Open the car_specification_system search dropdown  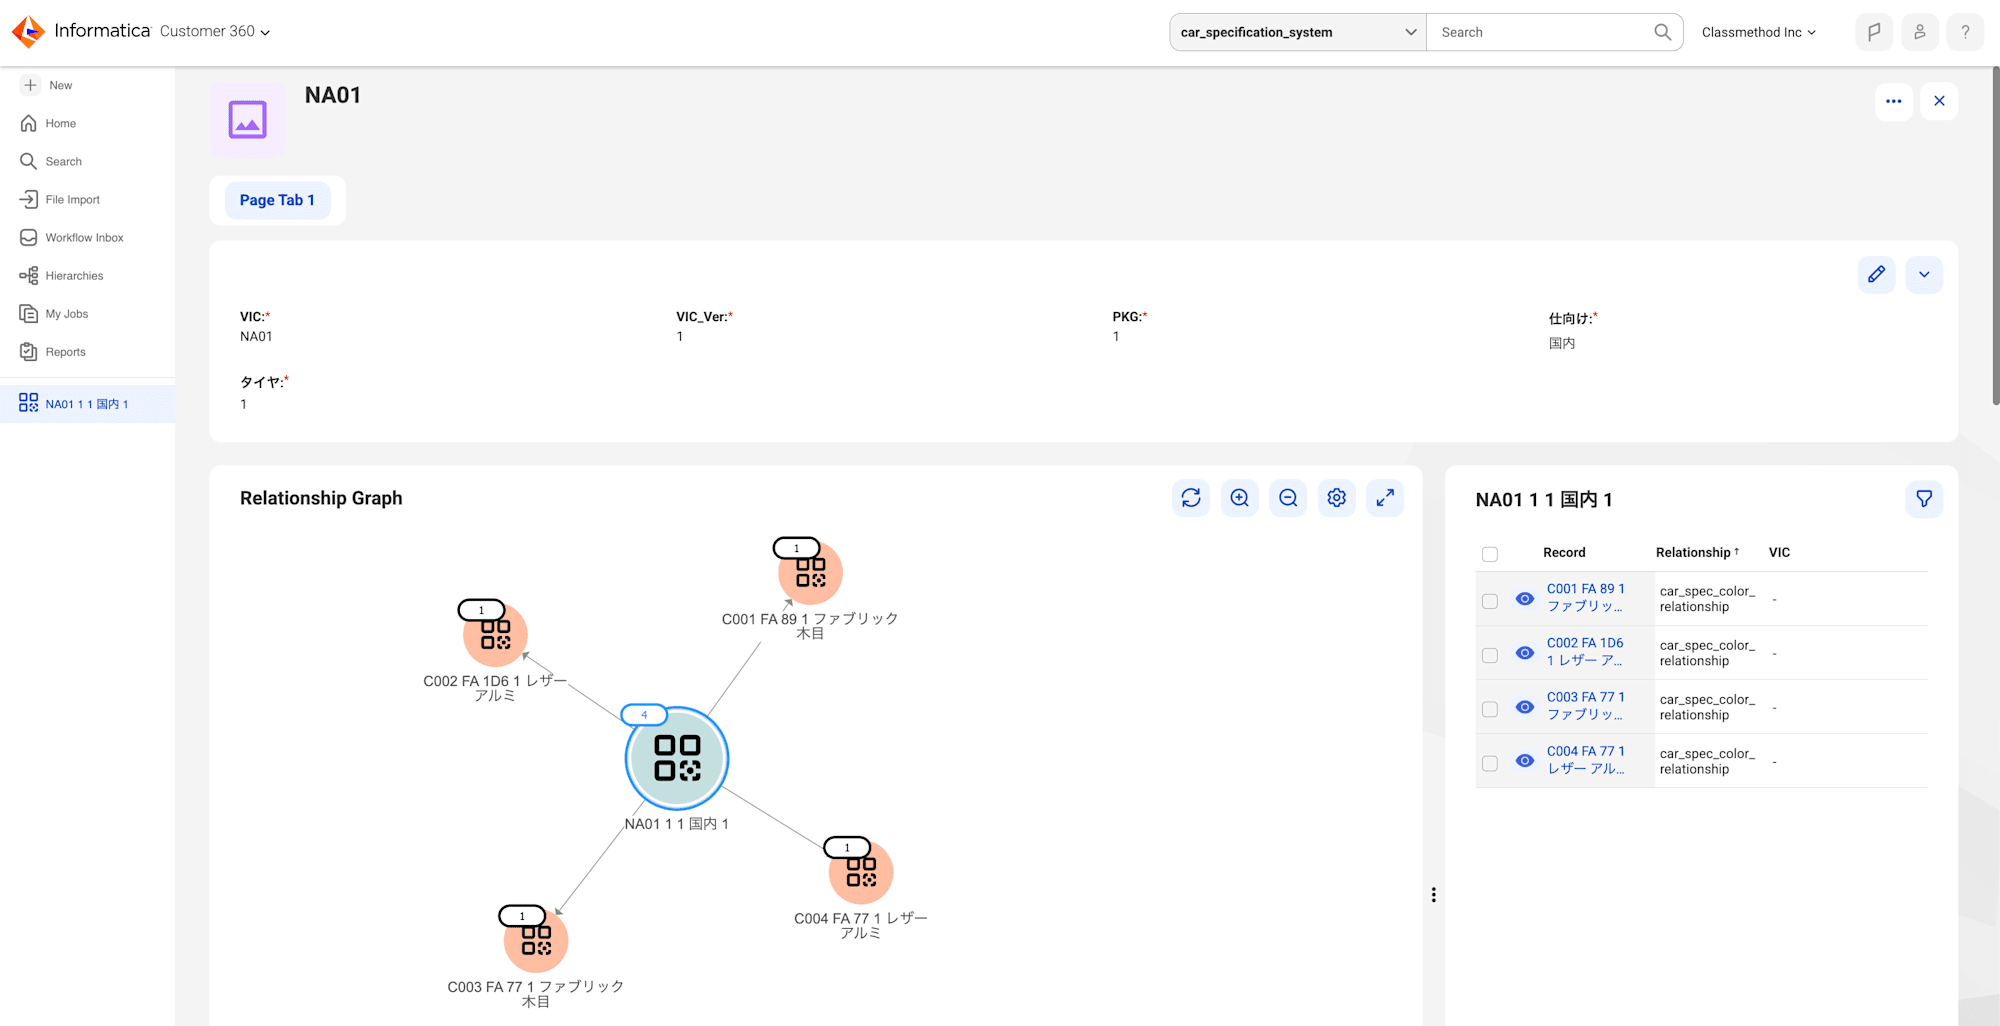(x=1298, y=32)
